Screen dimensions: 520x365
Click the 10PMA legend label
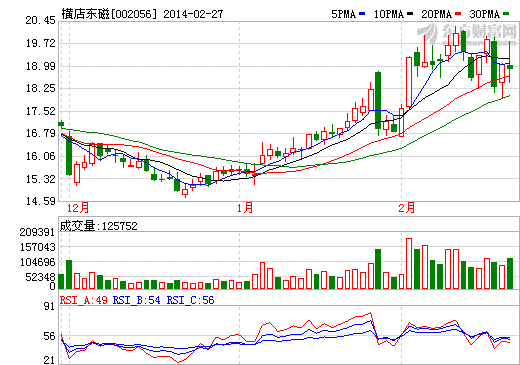coord(389,14)
